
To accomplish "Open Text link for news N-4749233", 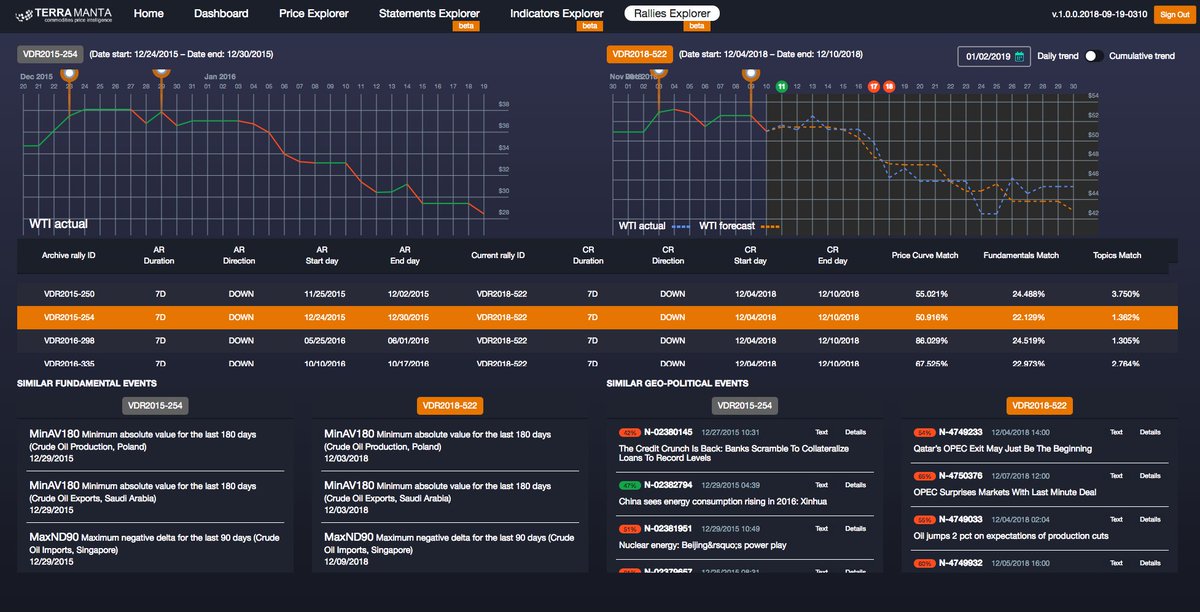I will (x=1117, y=432).
